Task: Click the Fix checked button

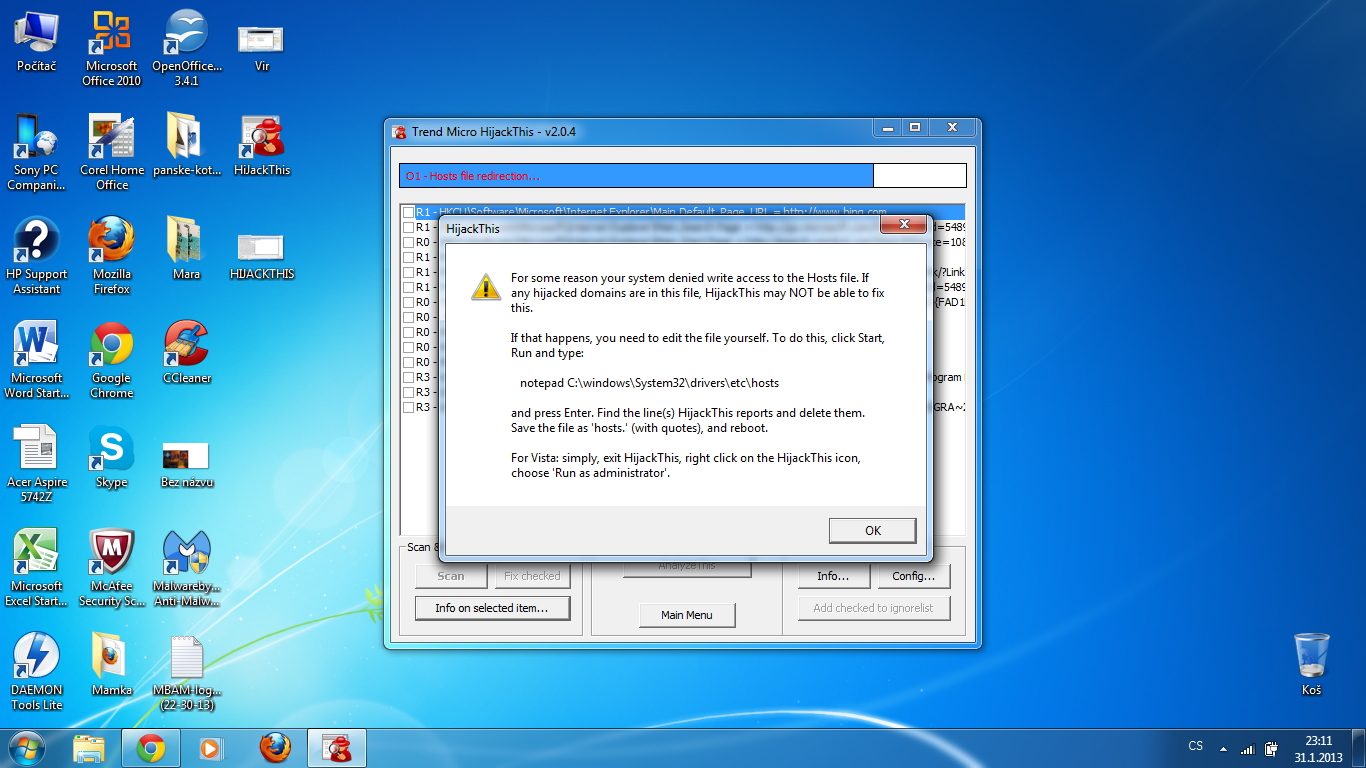Action: click(532, 576)
